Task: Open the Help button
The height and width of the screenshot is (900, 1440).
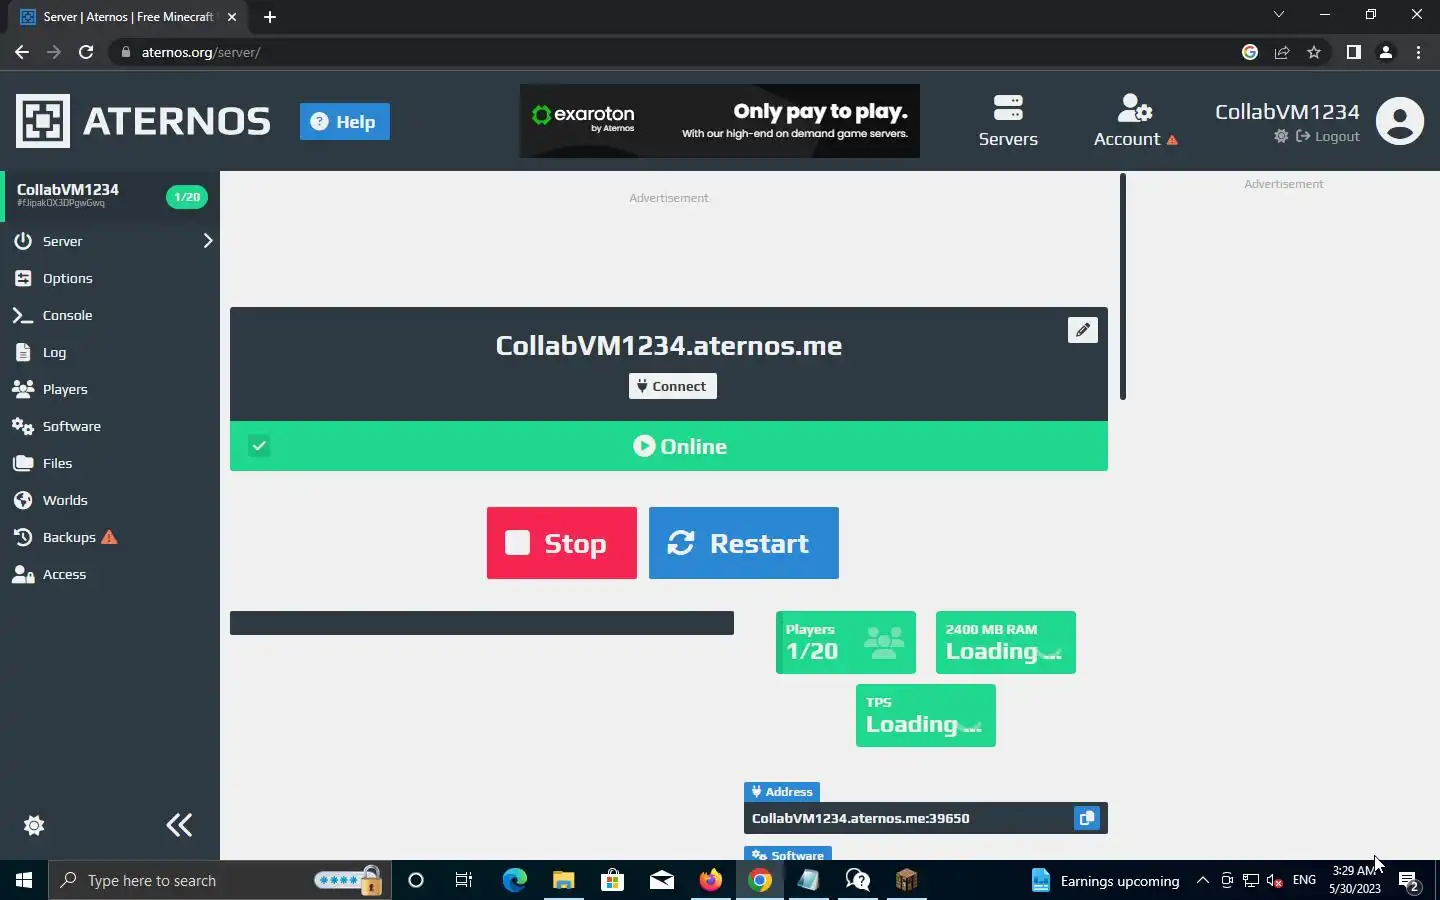Action: 344,122
